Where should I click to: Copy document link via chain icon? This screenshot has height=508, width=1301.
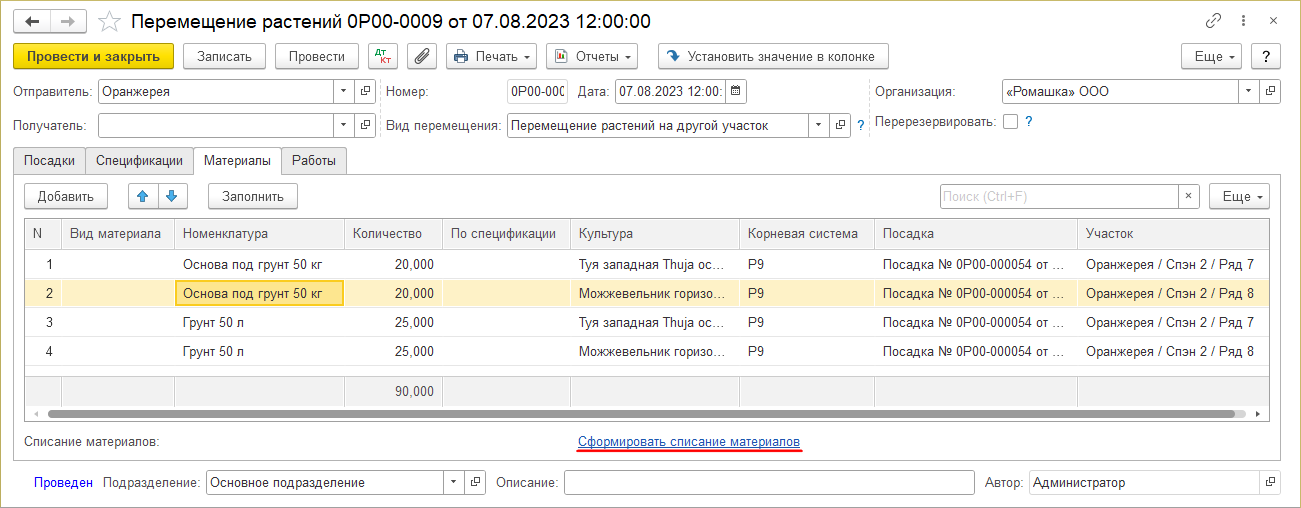[x=1214, y=21]
